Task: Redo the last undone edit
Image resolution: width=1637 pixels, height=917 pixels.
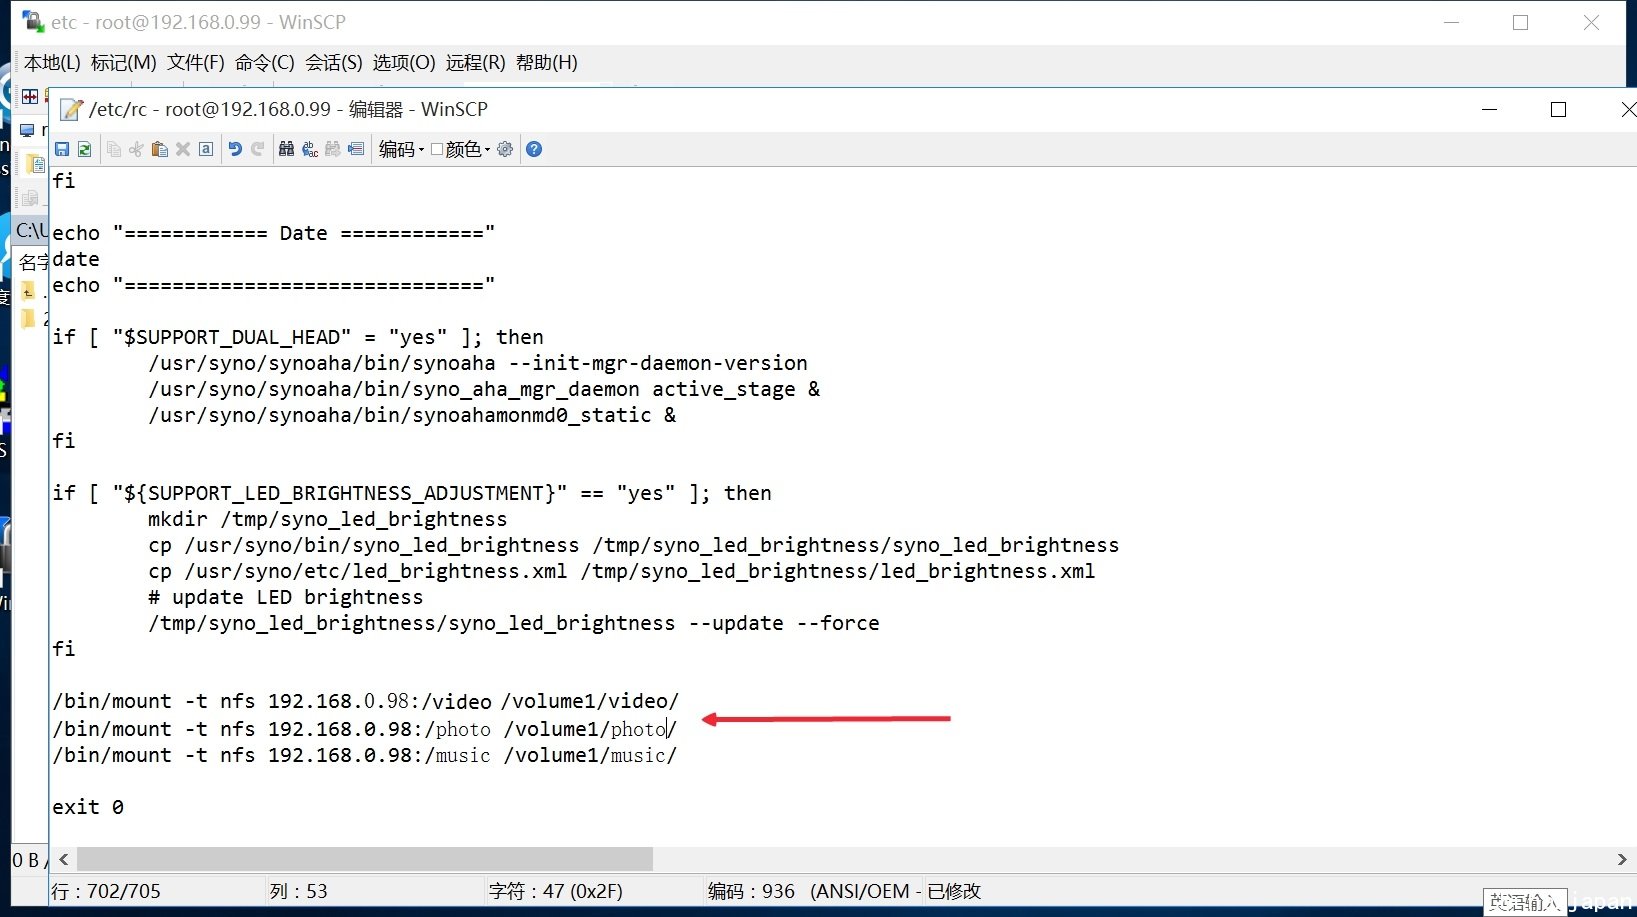Action: pos(258,149)
